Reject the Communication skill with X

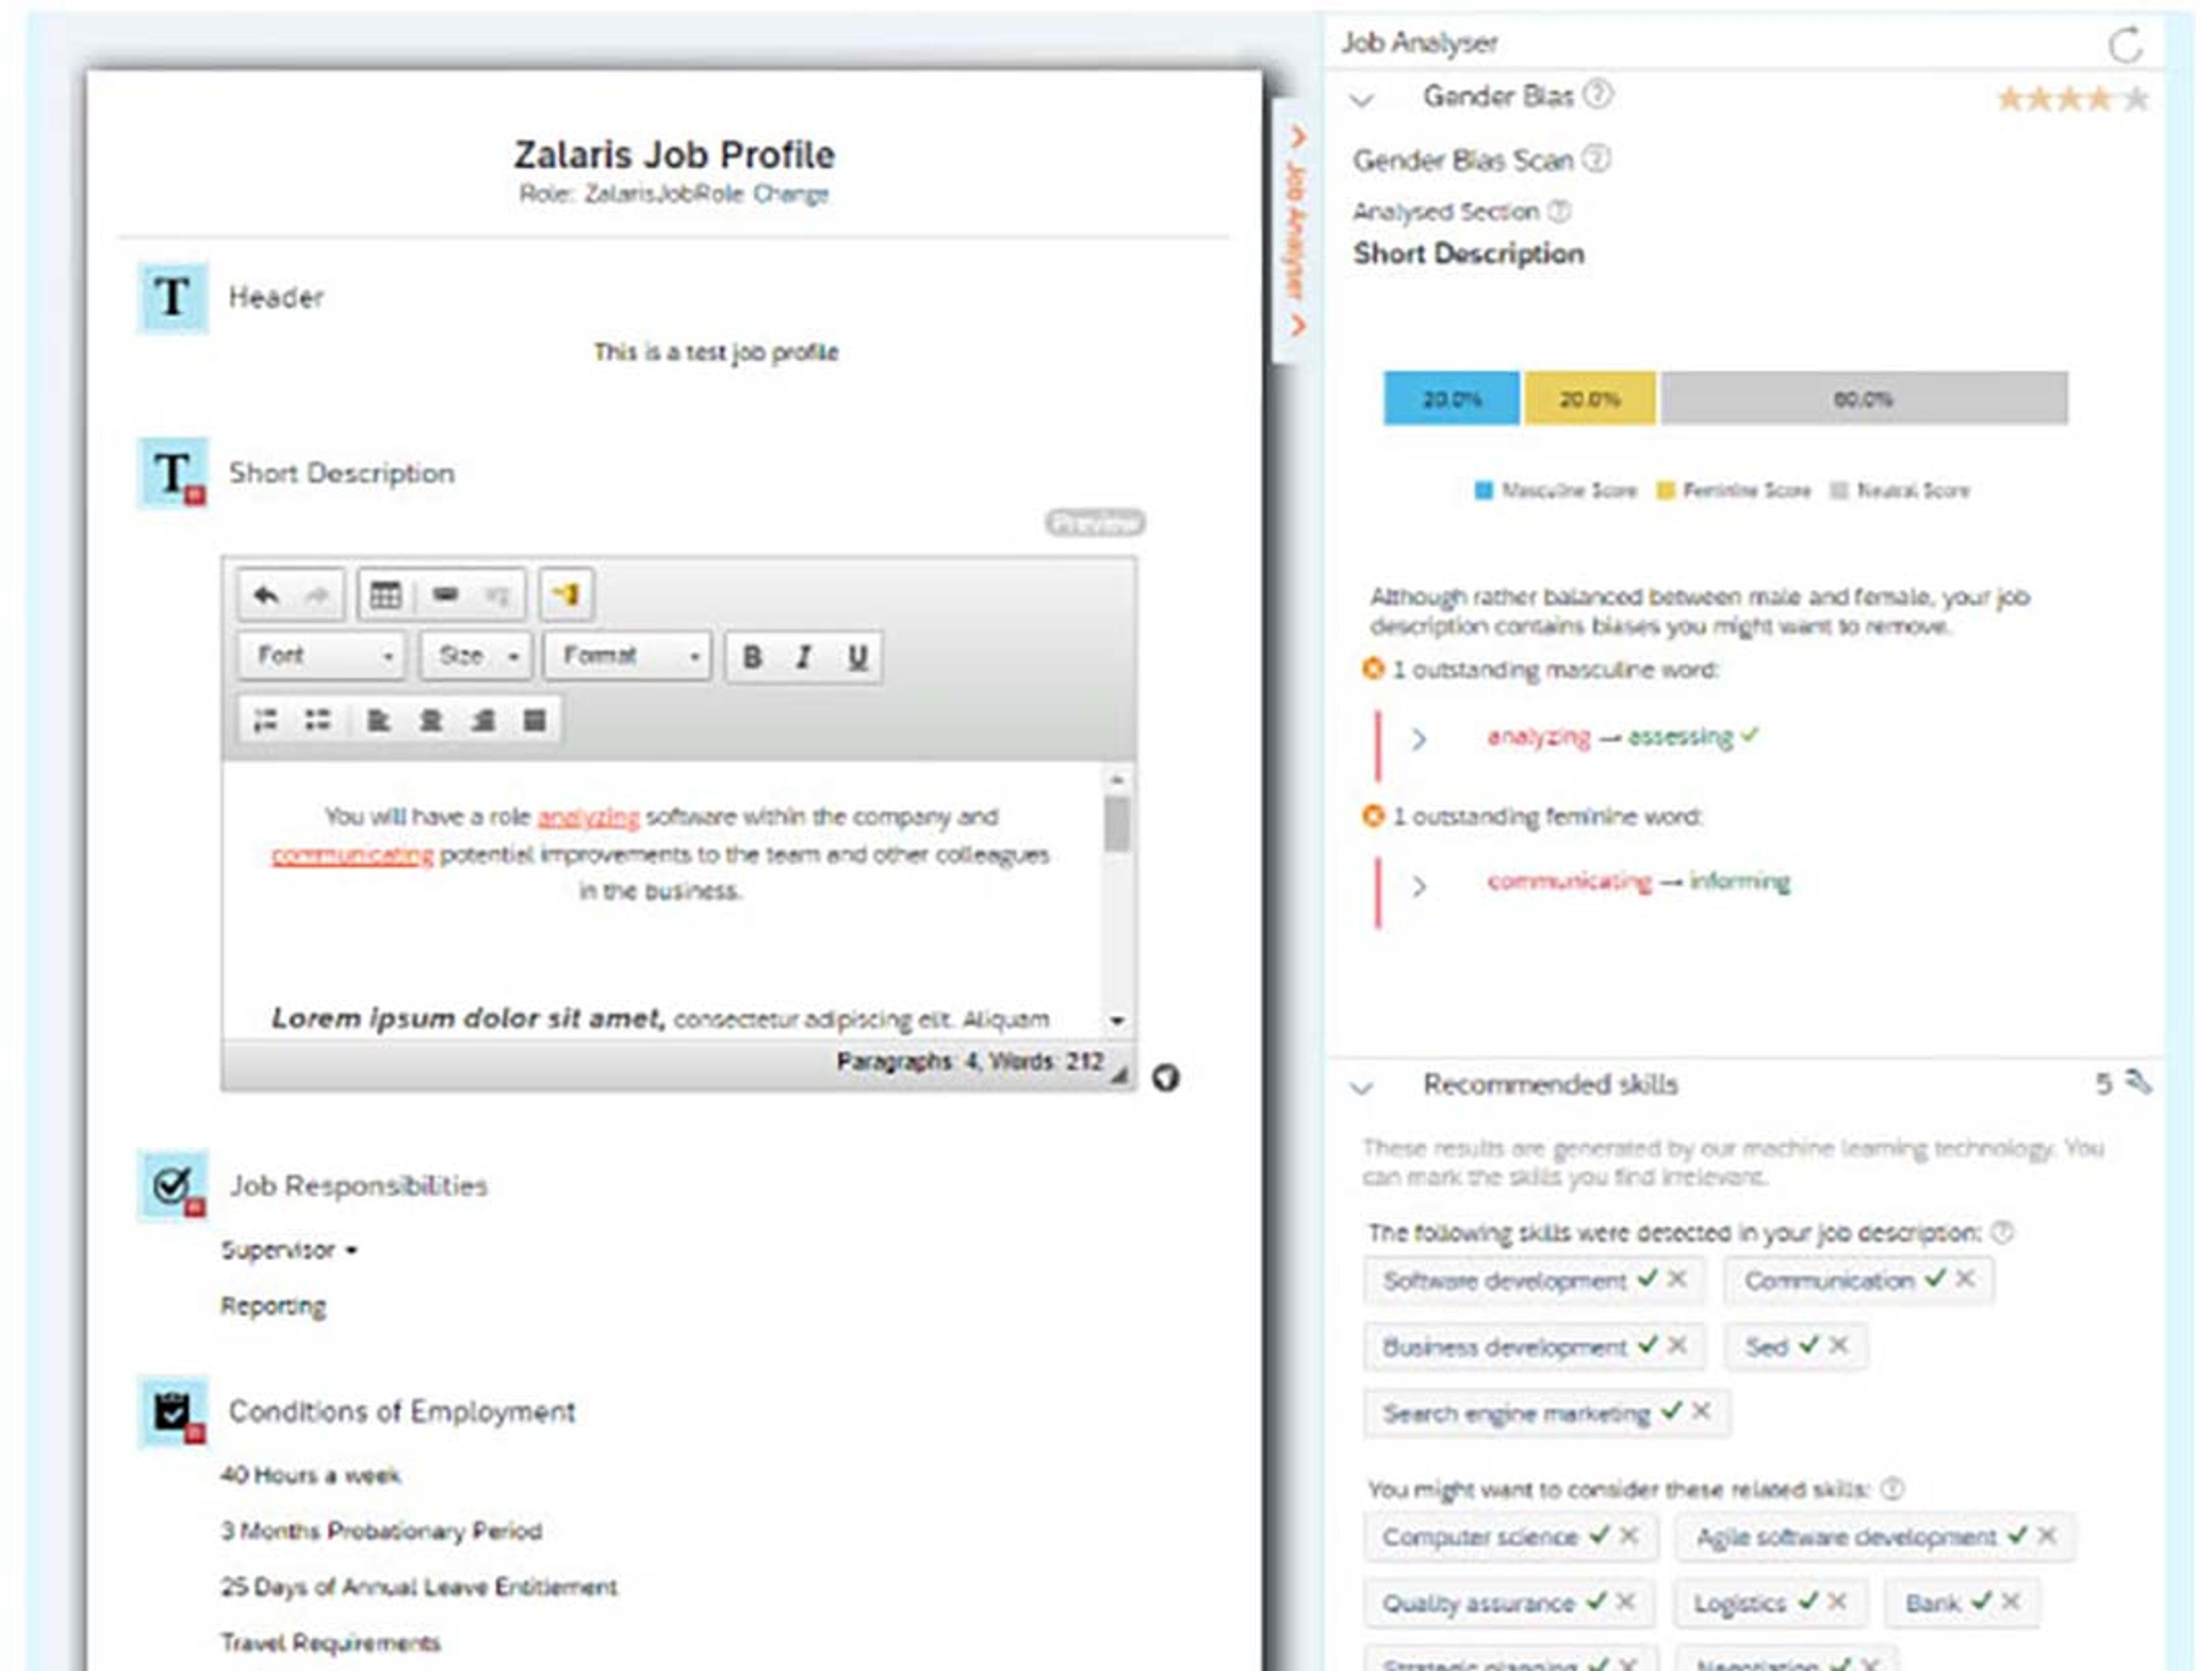[1965, 1278]
